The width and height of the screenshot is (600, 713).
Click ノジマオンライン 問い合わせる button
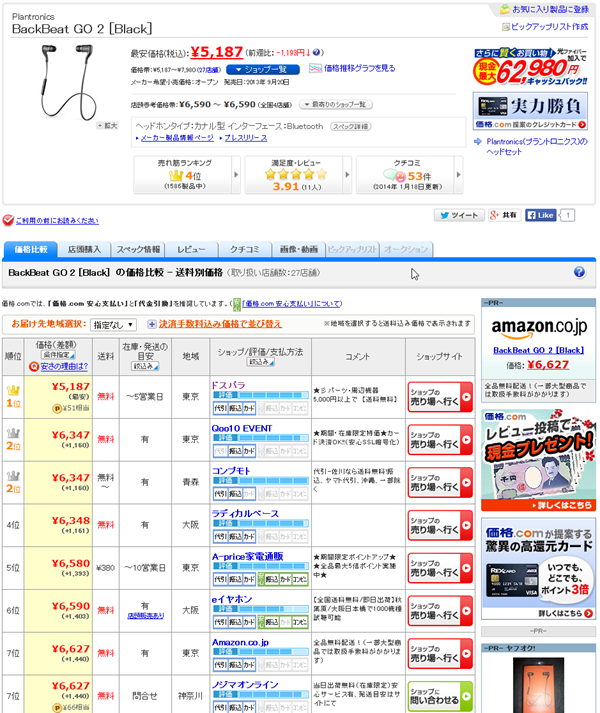coord(440,696)
